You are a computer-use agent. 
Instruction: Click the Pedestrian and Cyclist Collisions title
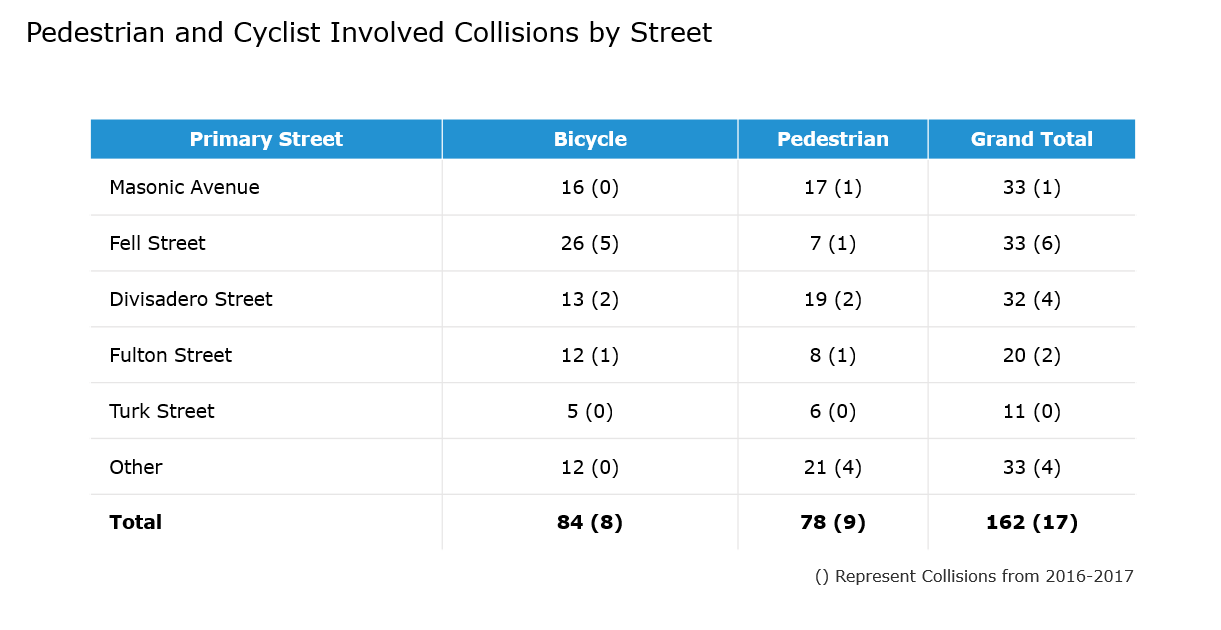pos(368,33)
